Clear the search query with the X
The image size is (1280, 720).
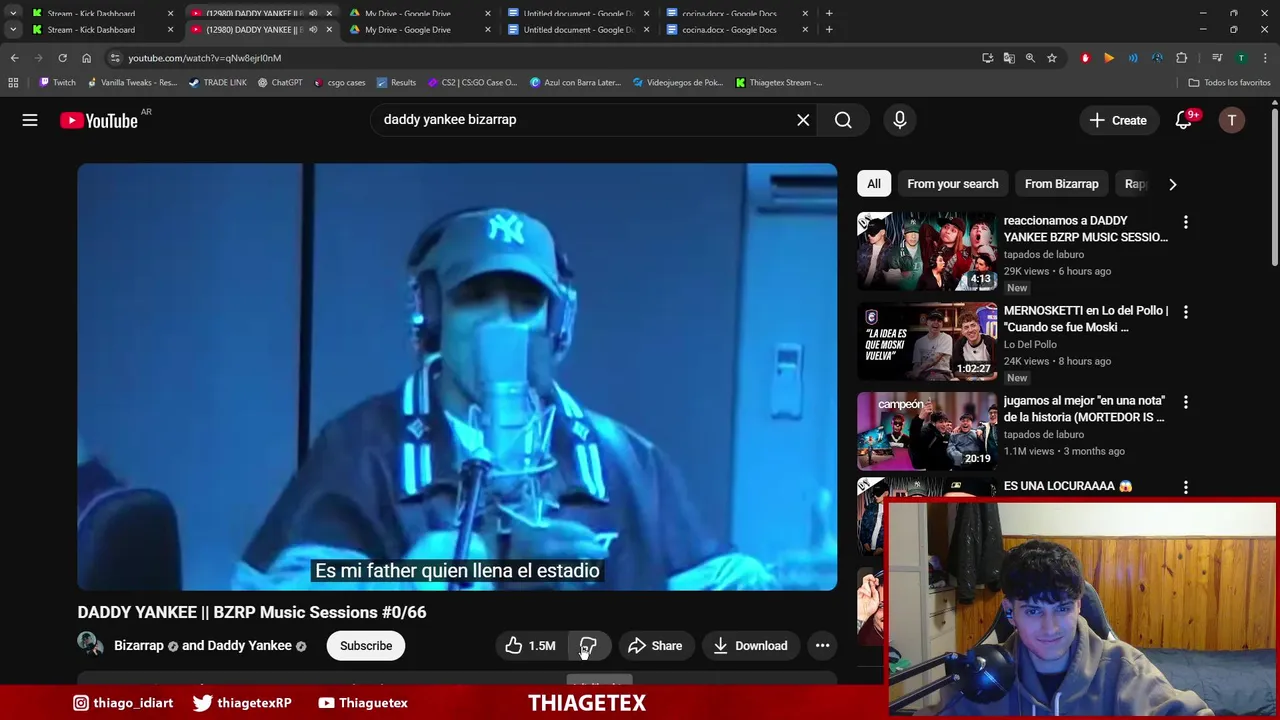coord(803,120)
